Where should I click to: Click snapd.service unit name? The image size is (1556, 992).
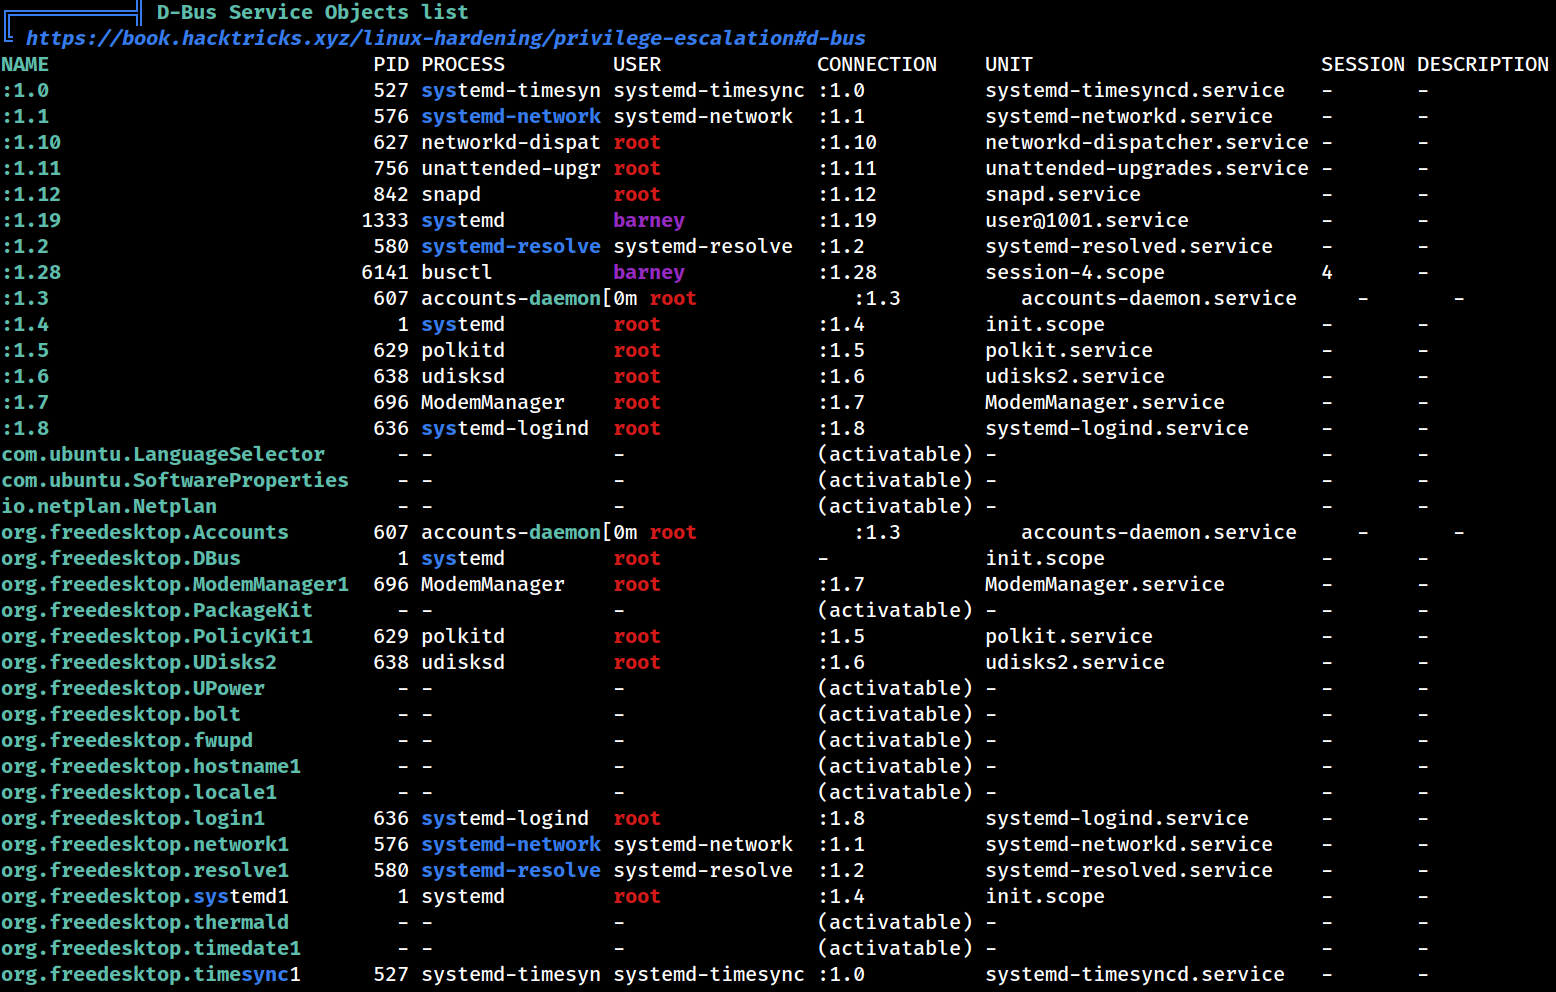(1063, 194)
